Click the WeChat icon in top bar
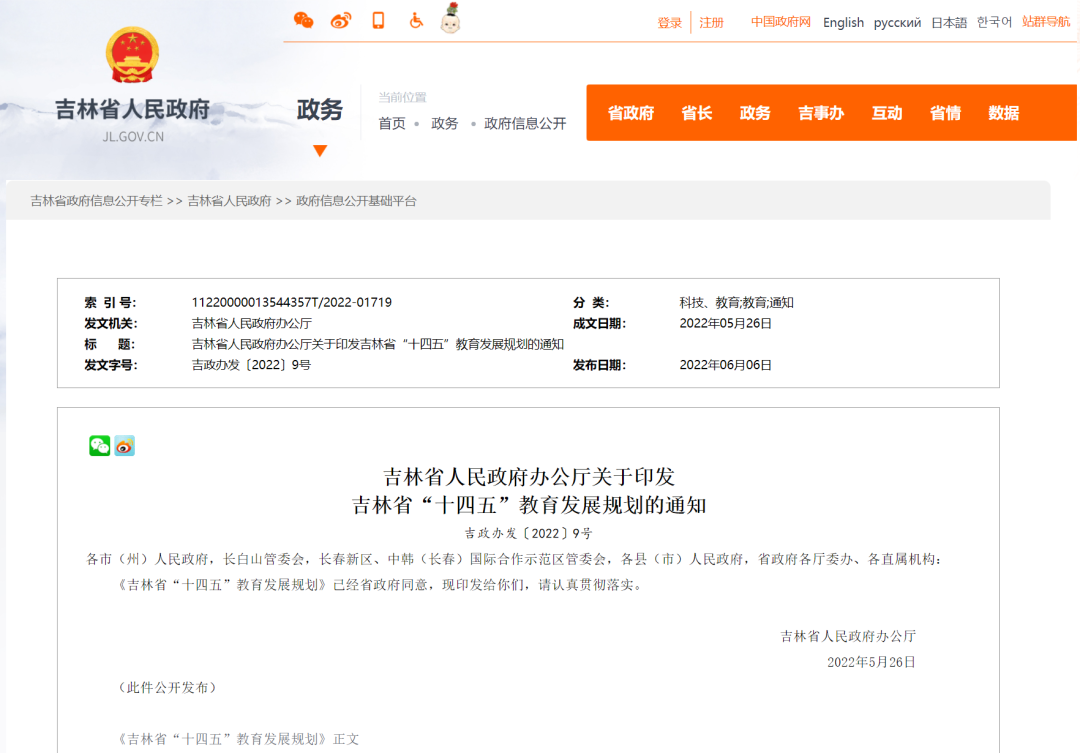 [x=303, y=21]
